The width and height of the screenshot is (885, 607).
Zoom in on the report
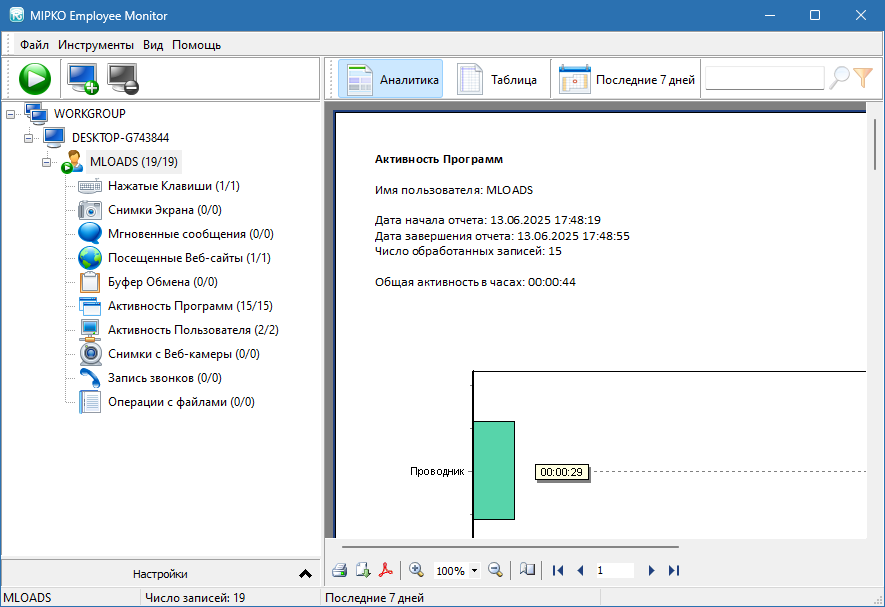pyautogui.click(x=417, y=570)
